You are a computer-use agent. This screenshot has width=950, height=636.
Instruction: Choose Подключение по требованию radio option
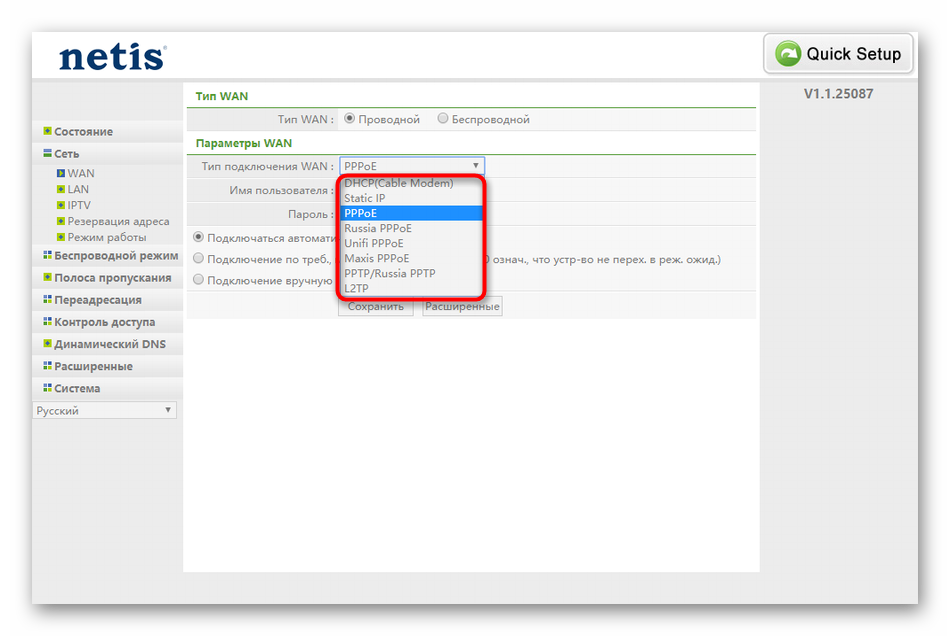tap(198, 259)
